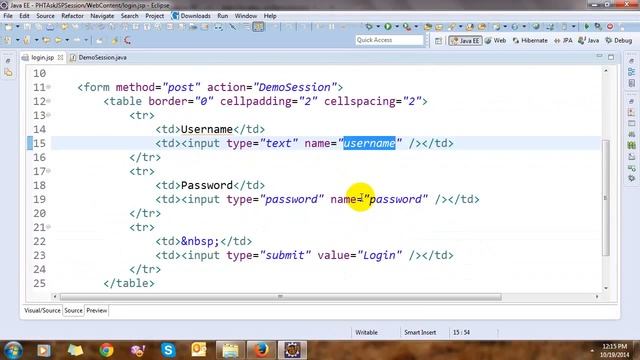Click the Run External Tools icon
This screenshot has width=640, height=360.
click(407, 27)
